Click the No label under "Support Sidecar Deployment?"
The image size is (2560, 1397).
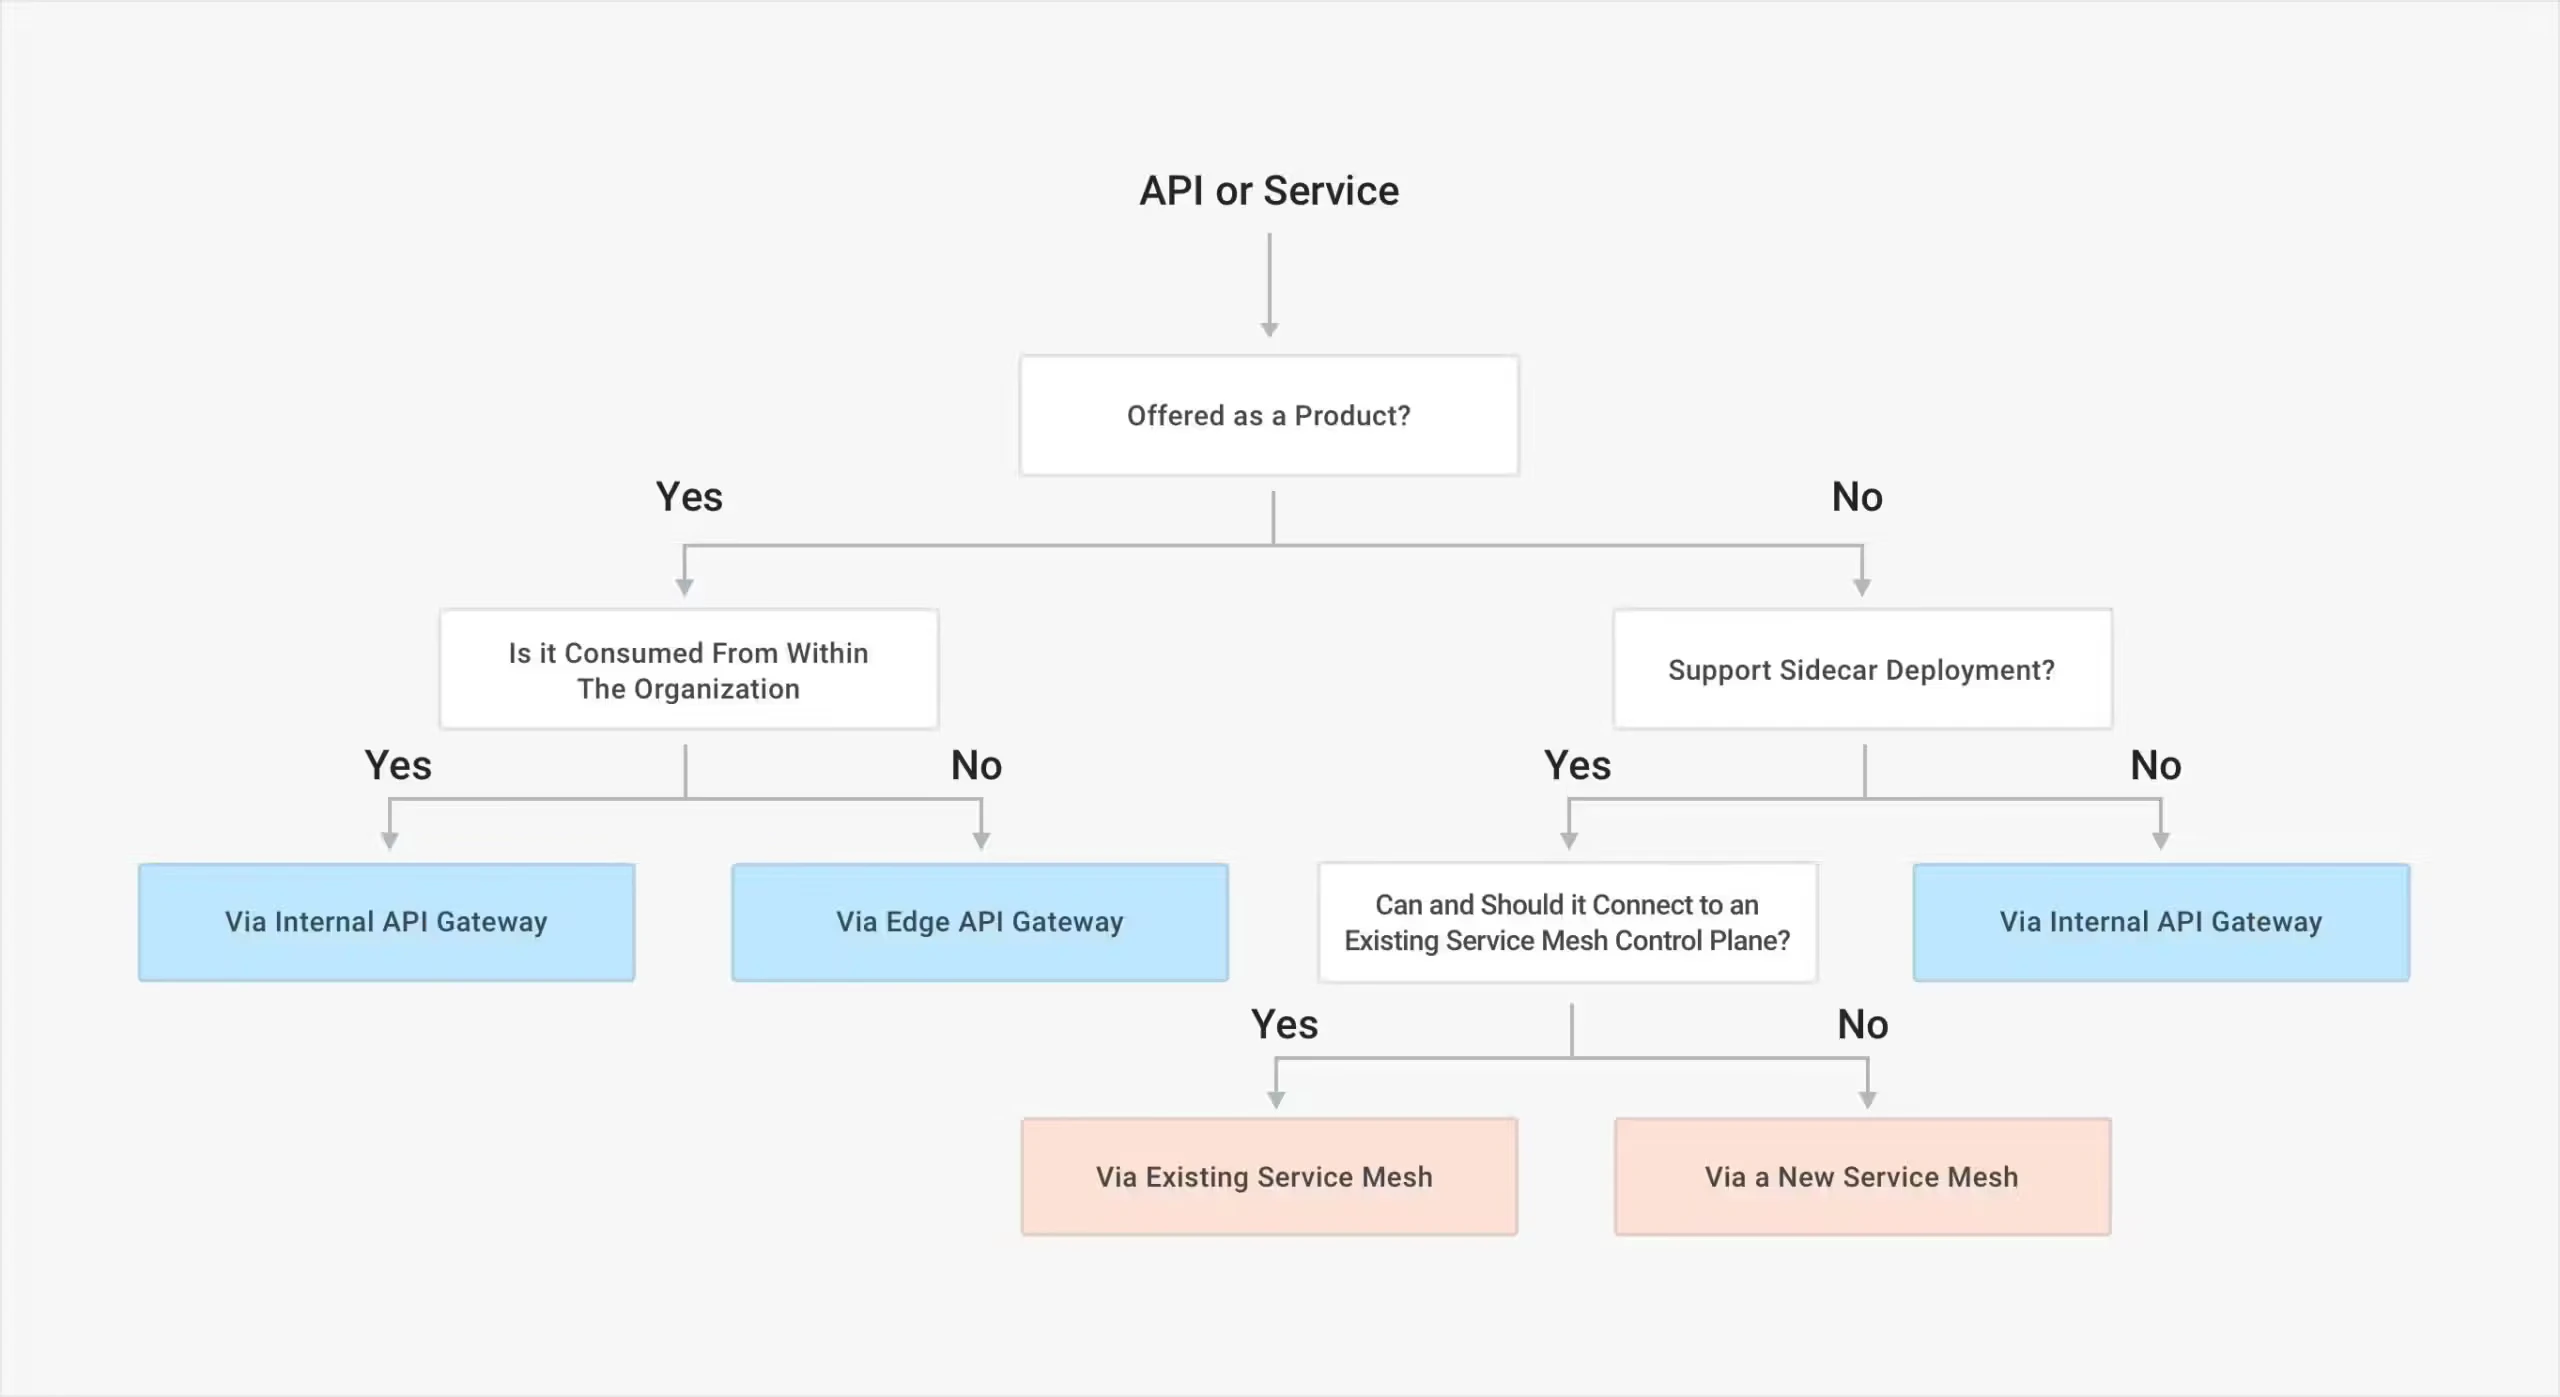click(x=2155, y=766)
